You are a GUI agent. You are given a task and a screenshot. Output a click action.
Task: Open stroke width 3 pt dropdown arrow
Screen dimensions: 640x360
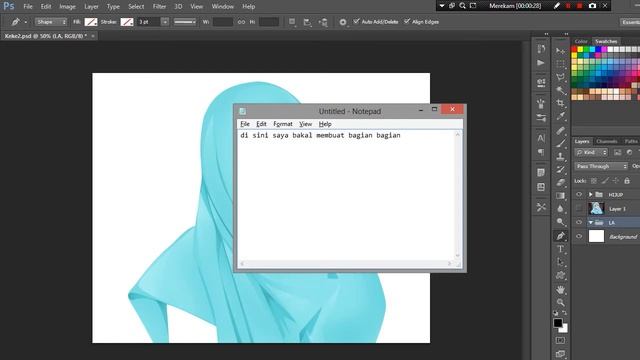165,22
